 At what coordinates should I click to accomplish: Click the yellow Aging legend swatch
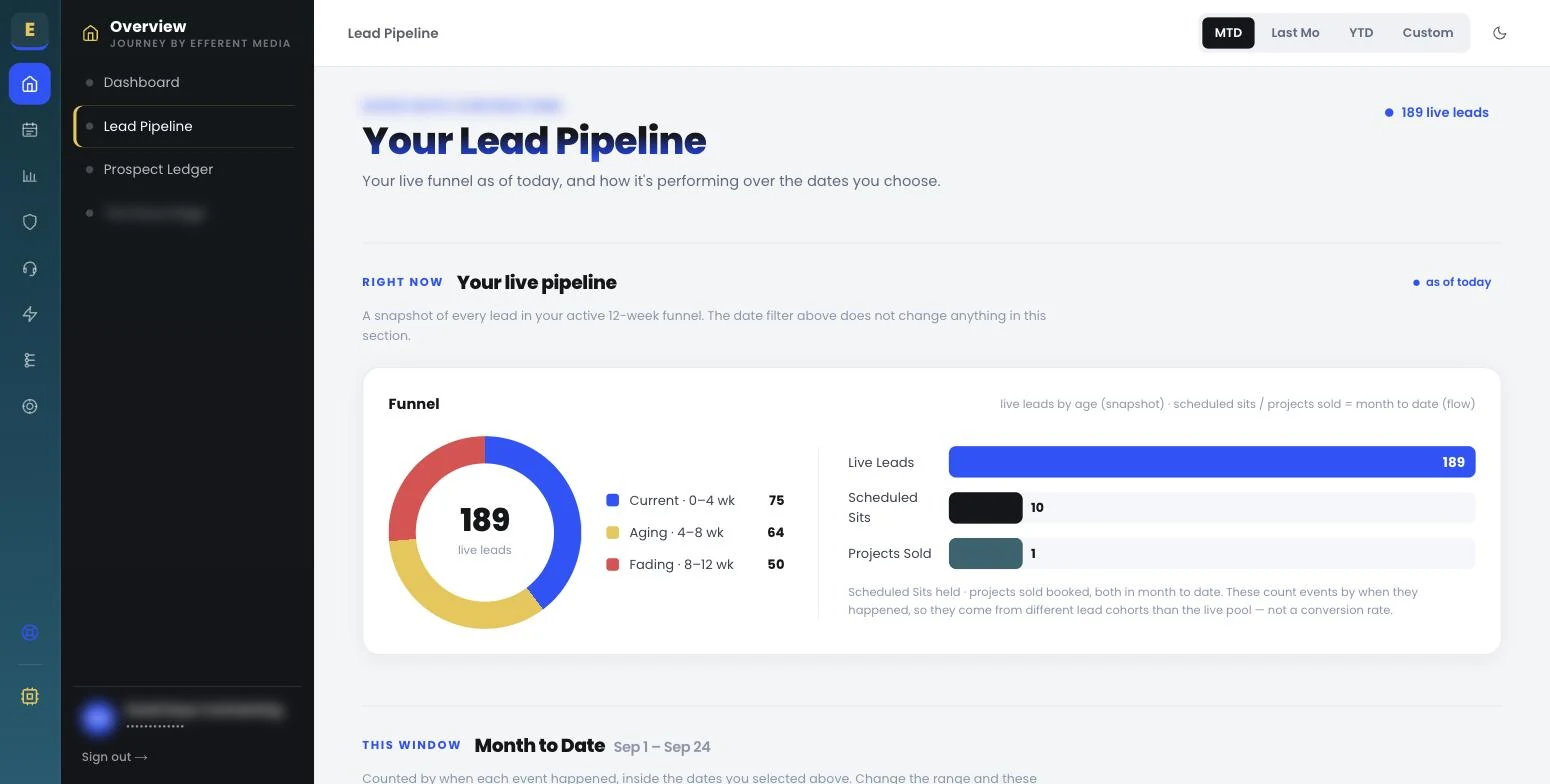coord(613,532)
